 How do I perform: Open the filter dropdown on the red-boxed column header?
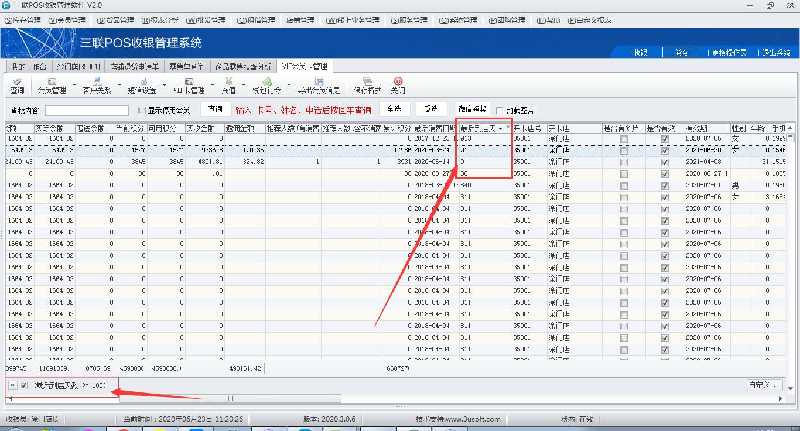click(506, 128)
